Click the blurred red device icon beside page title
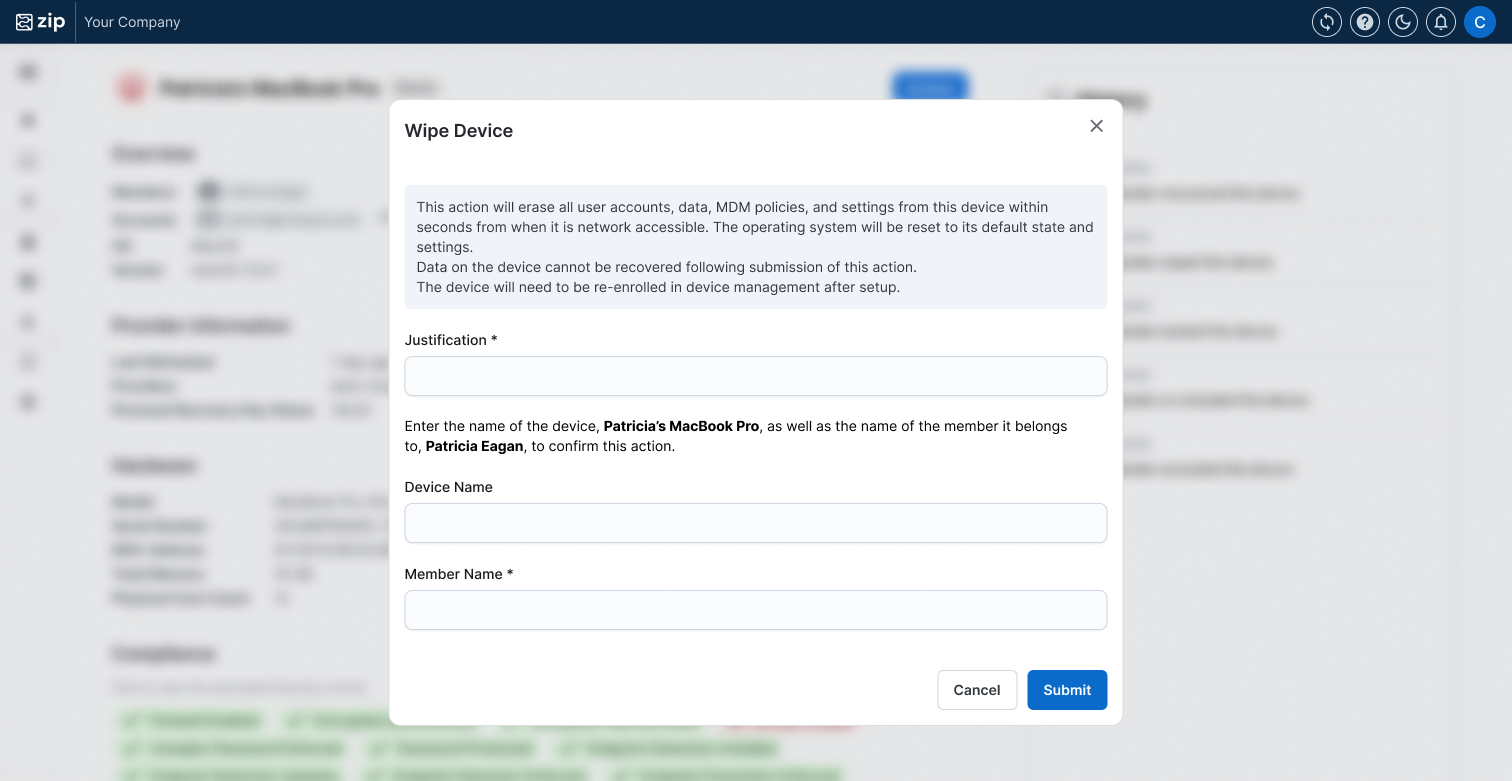The height and width of the screenshot is (781, 1512). (x=131, y=89)
